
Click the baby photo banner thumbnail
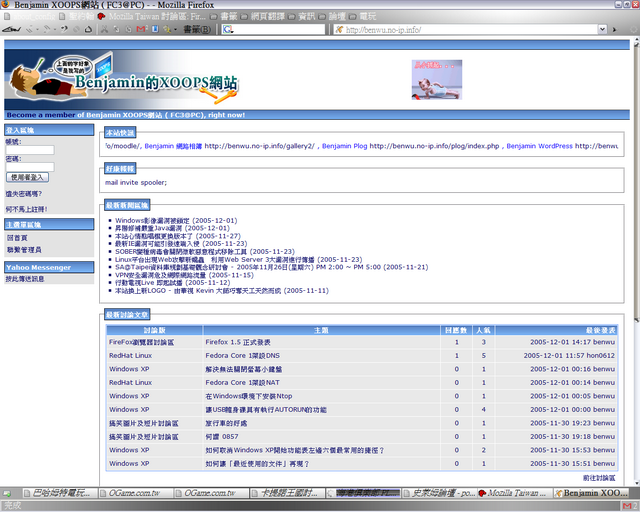436,79
